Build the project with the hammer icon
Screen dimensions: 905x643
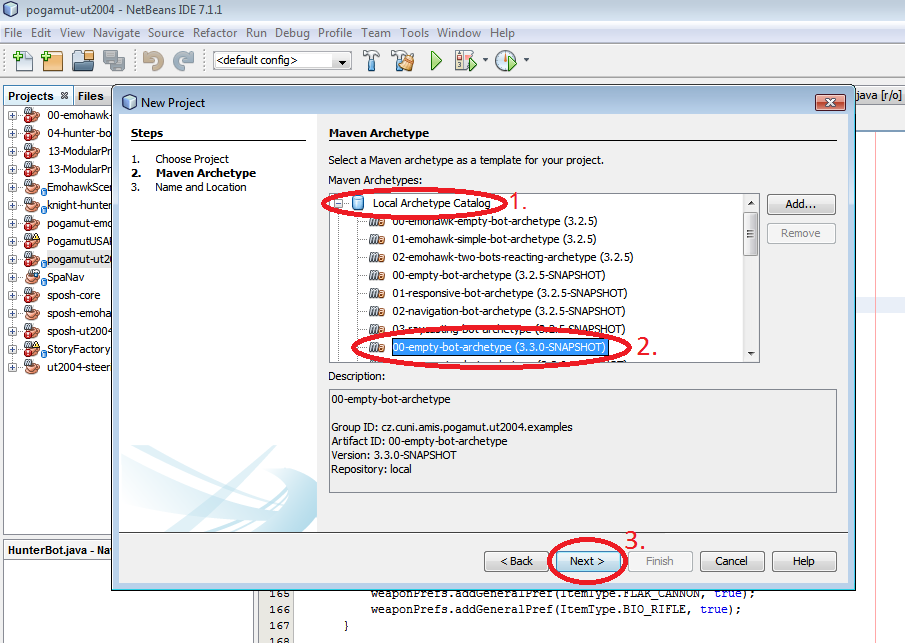pos(371,60)
